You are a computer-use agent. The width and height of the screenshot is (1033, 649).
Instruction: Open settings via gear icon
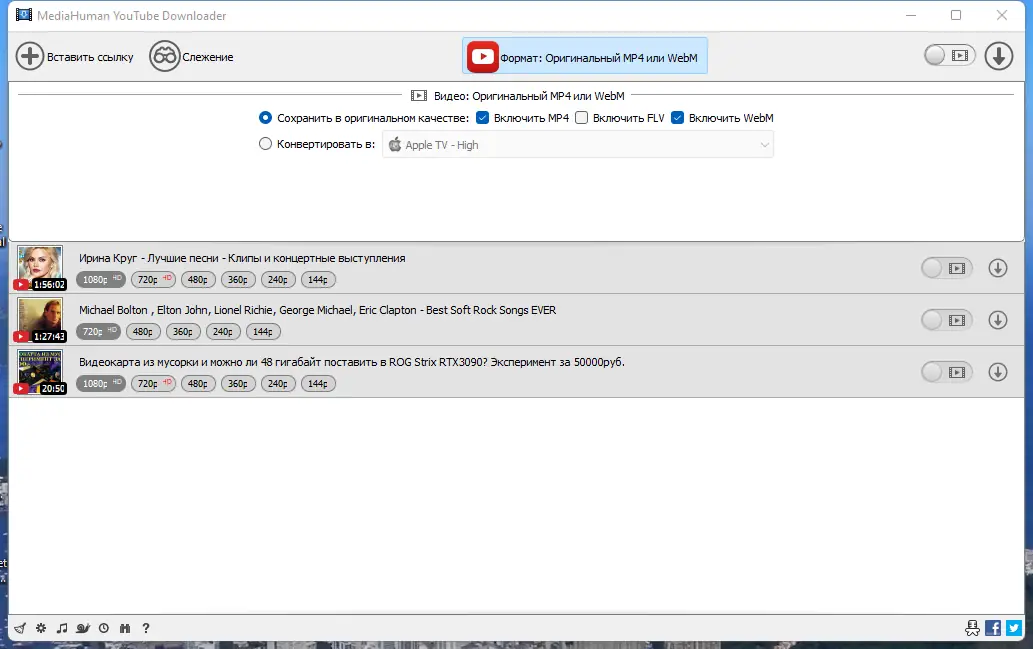click(41, 628)
